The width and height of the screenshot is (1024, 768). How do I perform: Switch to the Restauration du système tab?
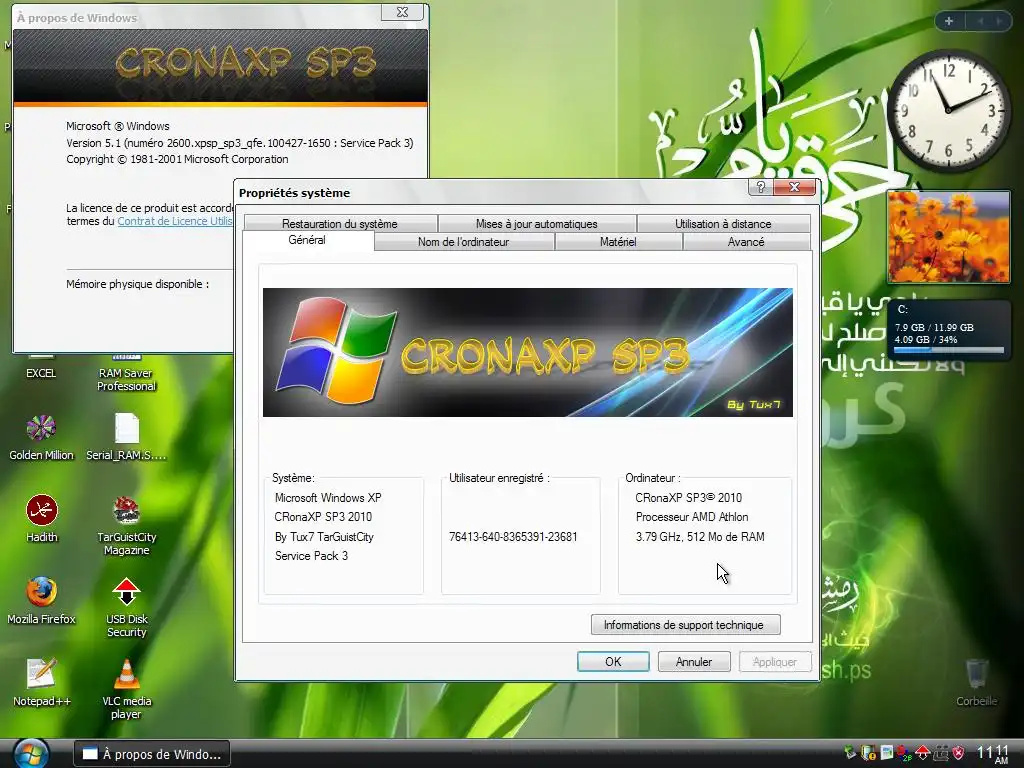pos(340,224)
